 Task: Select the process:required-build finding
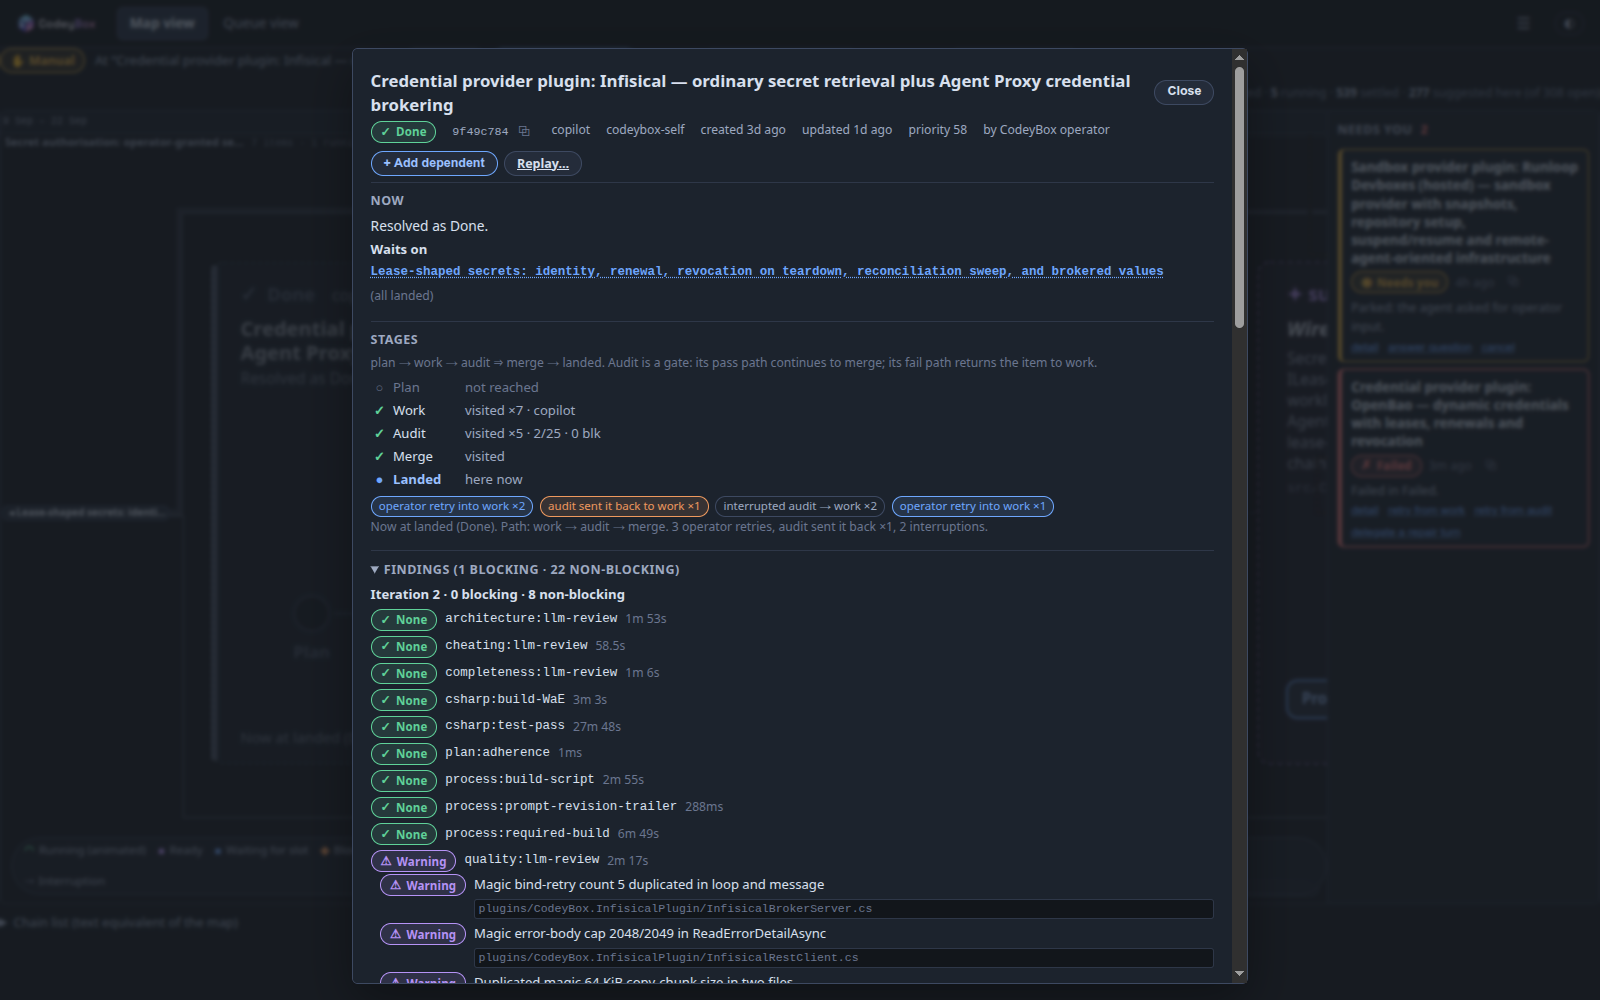pyautogui.click(x=527, y=834)
